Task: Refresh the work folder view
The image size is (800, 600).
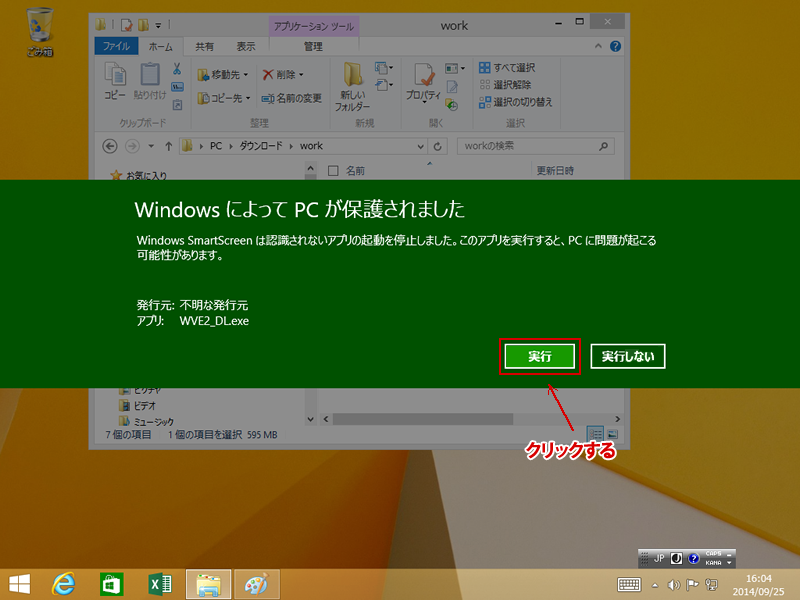Action: tap(437, 146)
